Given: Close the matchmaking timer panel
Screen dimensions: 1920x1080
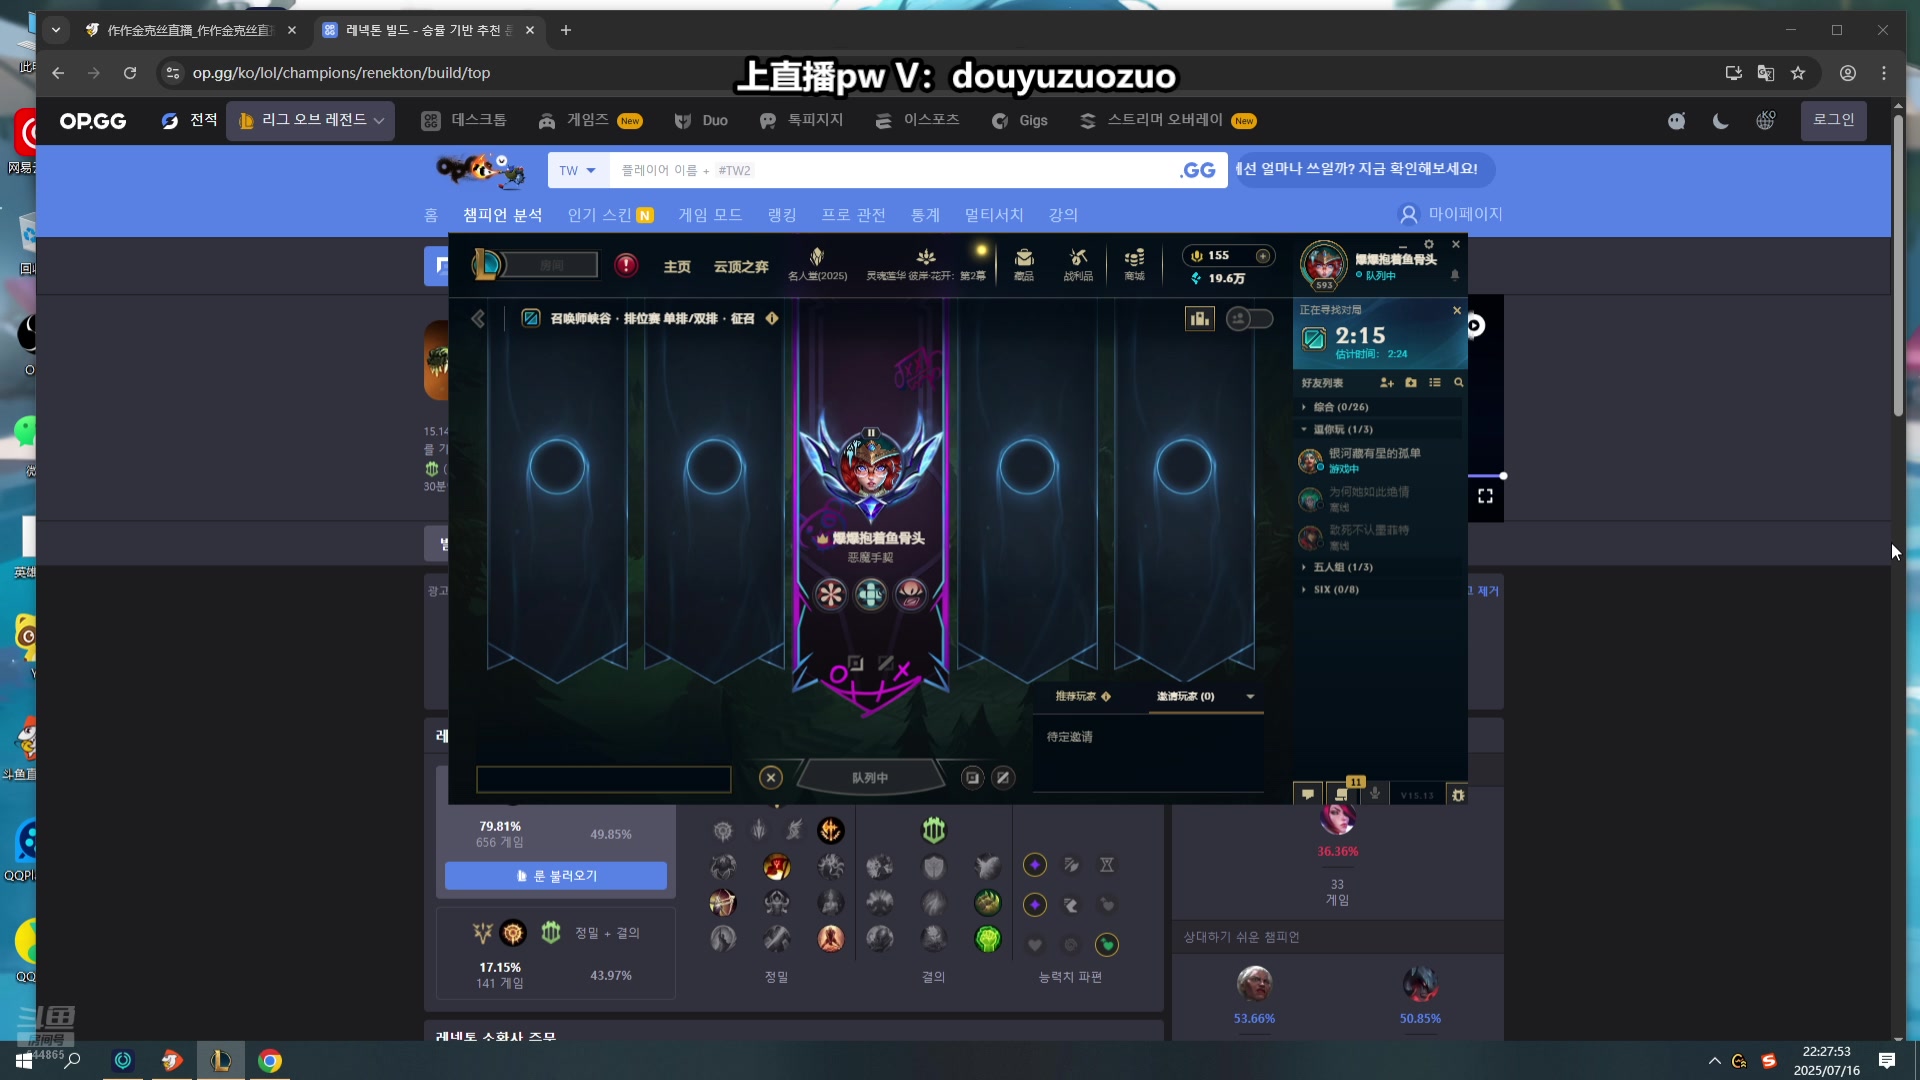Looking at the screenshot, I should [1457, 311].
